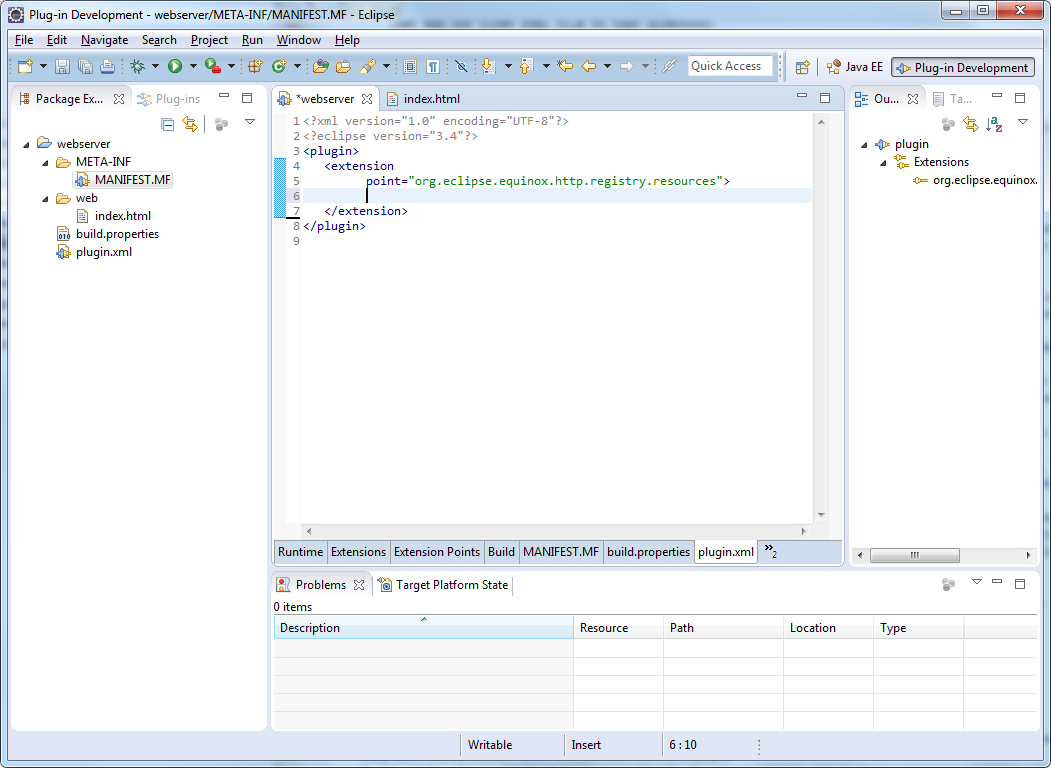Click the New wizard icon in toolbar
Screen dimensions: 1051x768
pyautogui.click(x=25, y=66)
